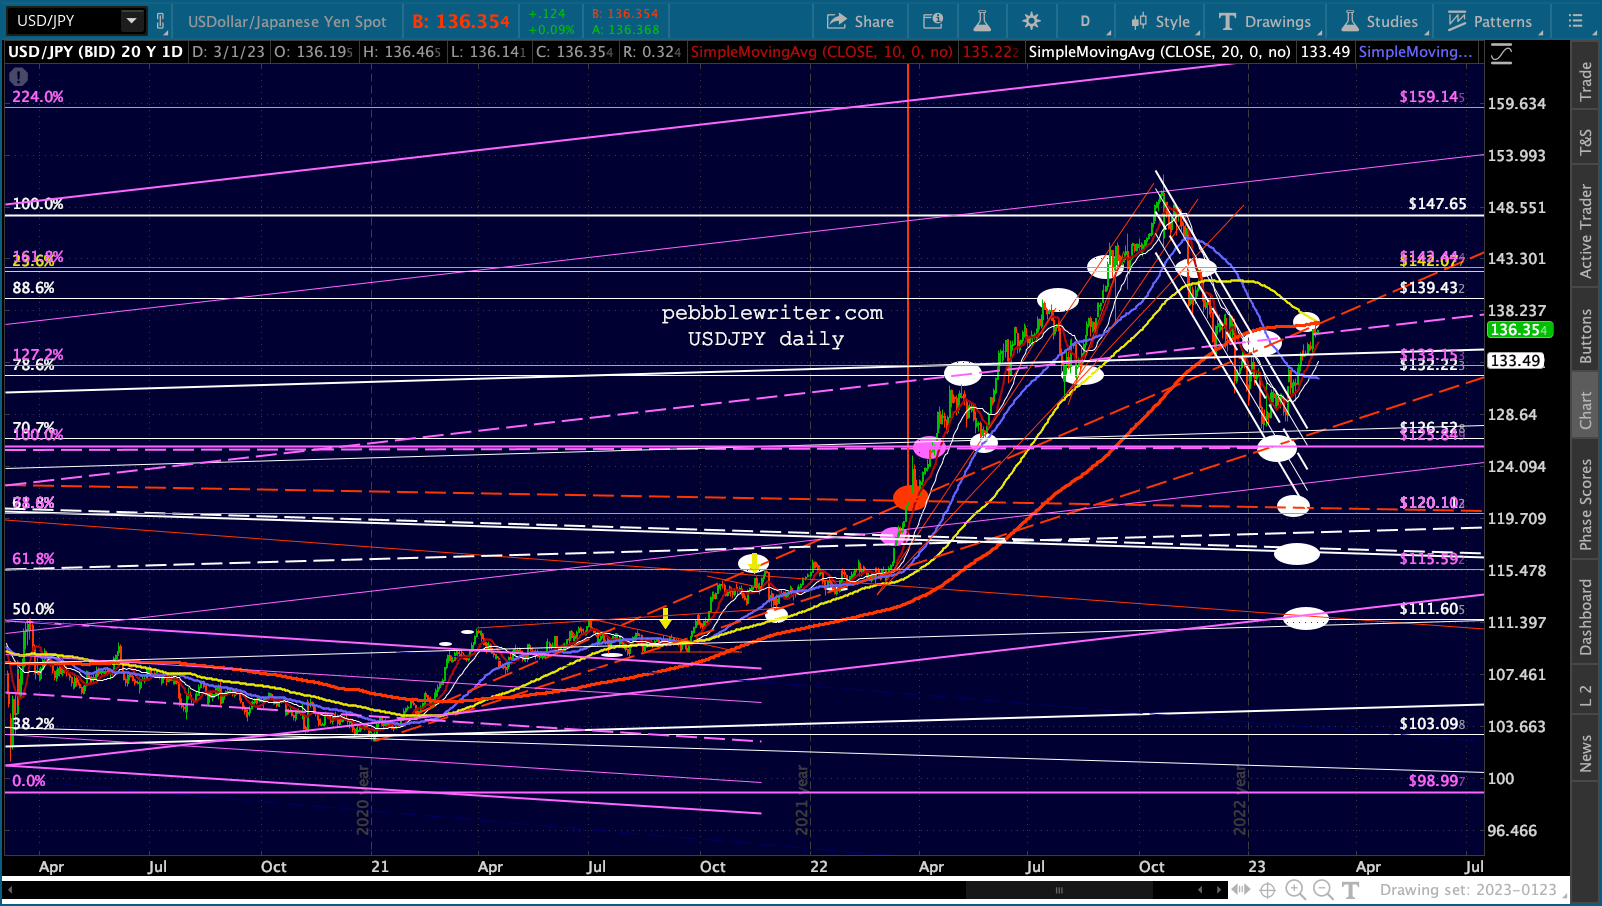Viewport: 1602px width, 906px height.
Task: Click the horizontal chart scrollbar thumb
Action: click(1060, 890)
